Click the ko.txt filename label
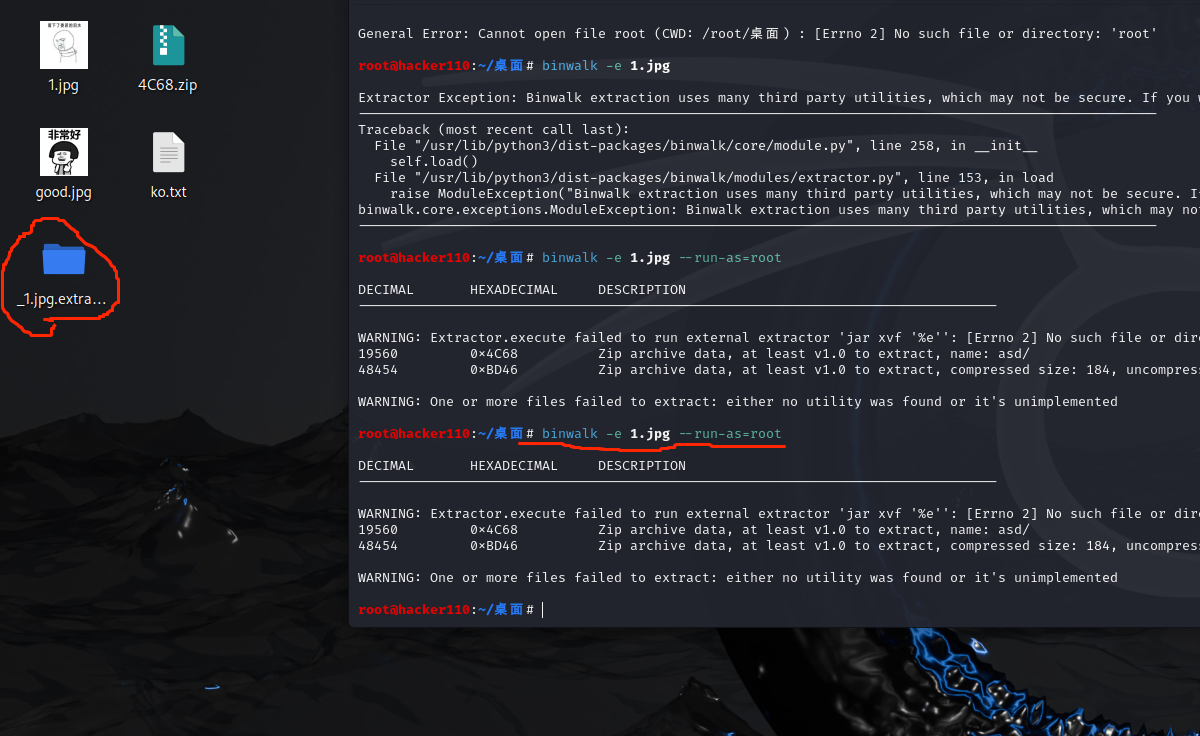This screenshot has height=736, width=1200. tap(168, 192)
